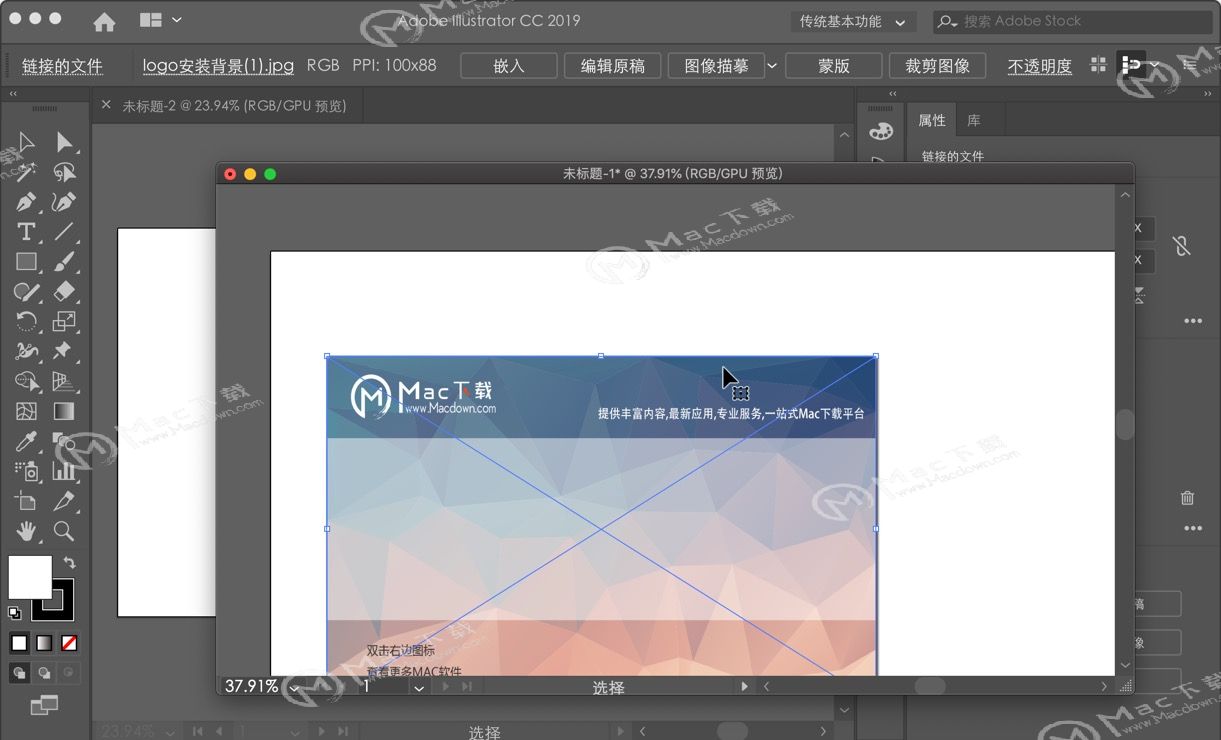Screen dimensions: 1221x740
Task: Open the Change Screen Mode button
Action: click(44, 706)
